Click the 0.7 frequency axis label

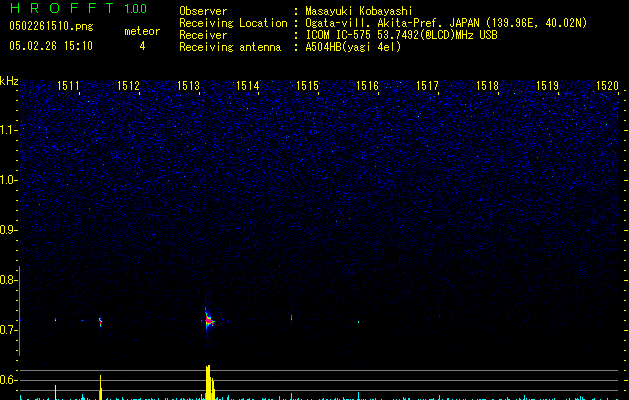[x=8, y=330]
